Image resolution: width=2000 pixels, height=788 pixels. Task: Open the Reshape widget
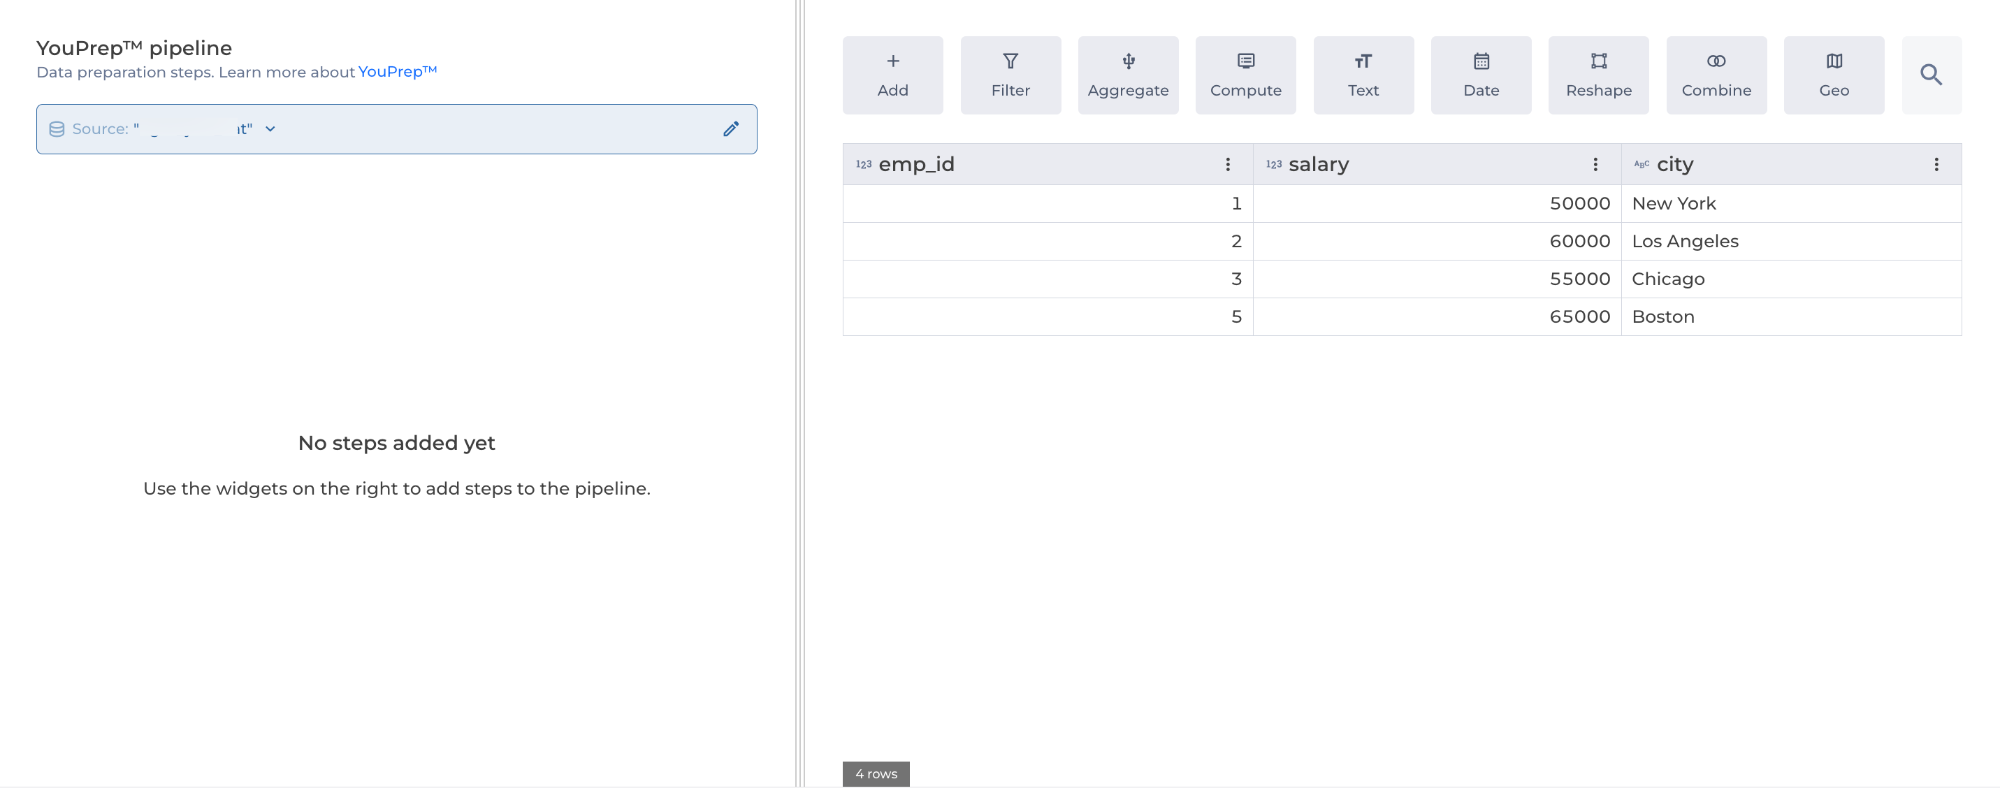[1598, 75]
